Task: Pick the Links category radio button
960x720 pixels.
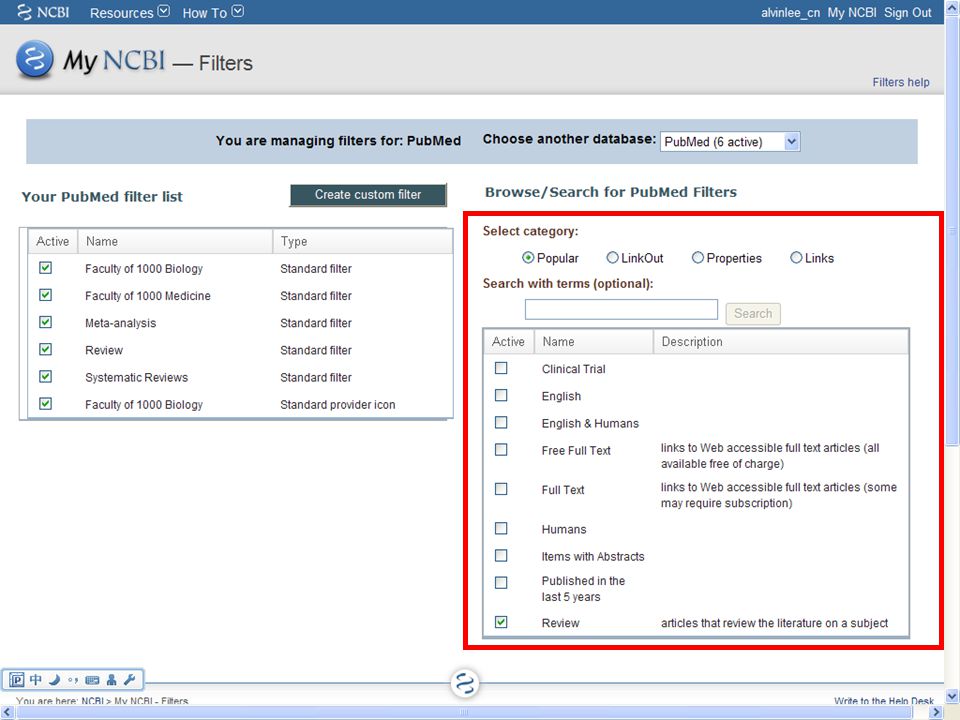Action: coord(796,258)
